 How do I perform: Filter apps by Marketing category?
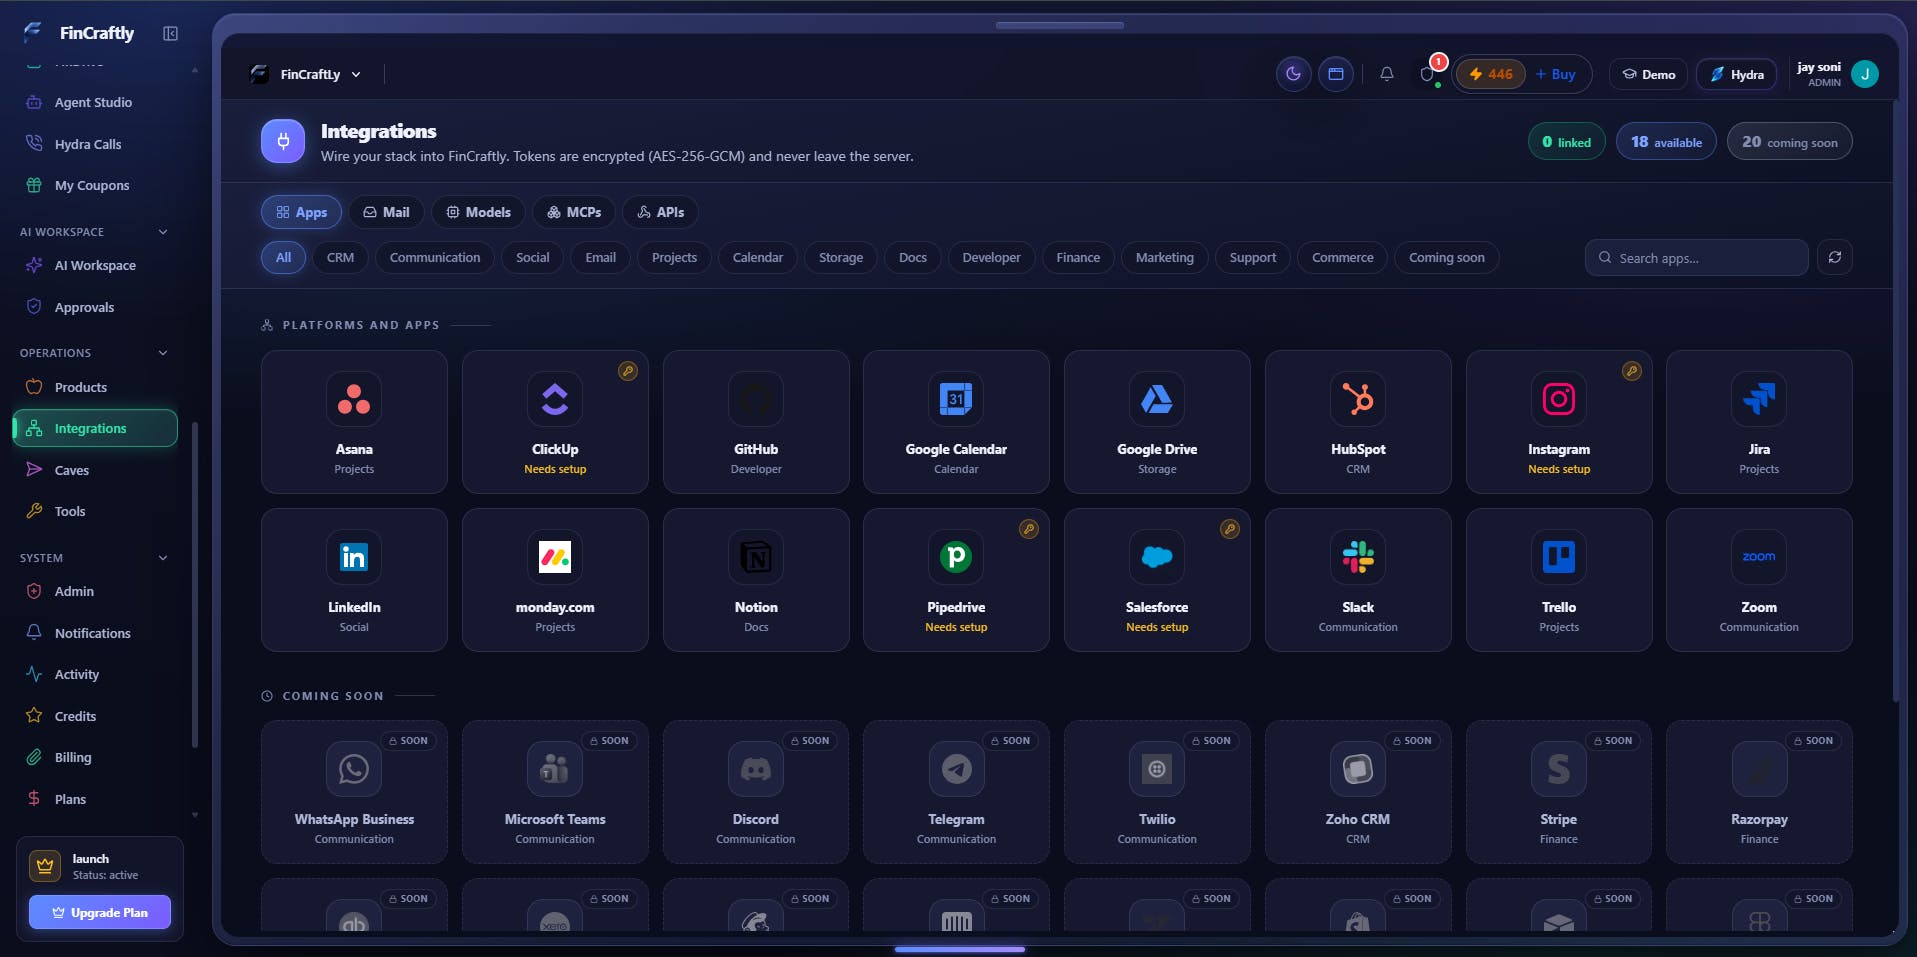[1165, 257]
